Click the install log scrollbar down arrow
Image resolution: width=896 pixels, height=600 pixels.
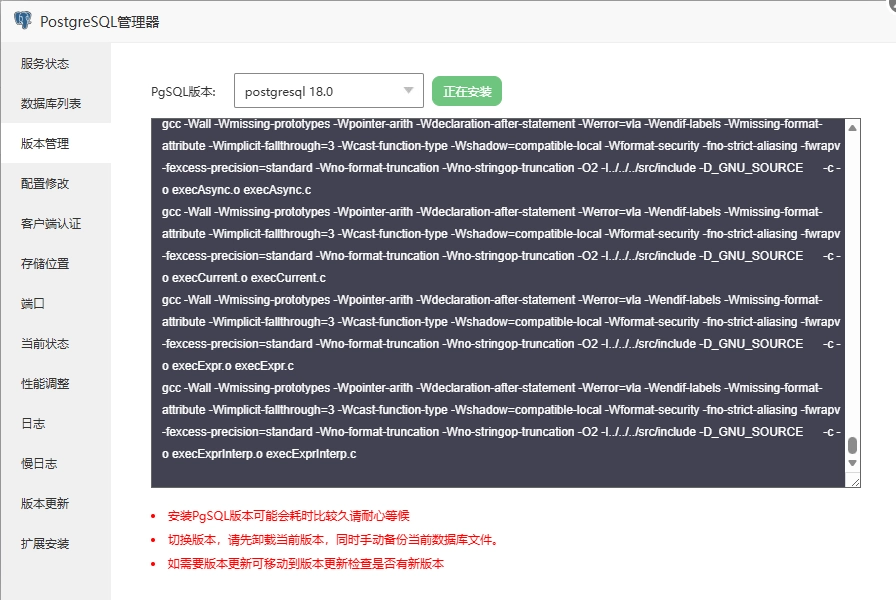[852, 463]
